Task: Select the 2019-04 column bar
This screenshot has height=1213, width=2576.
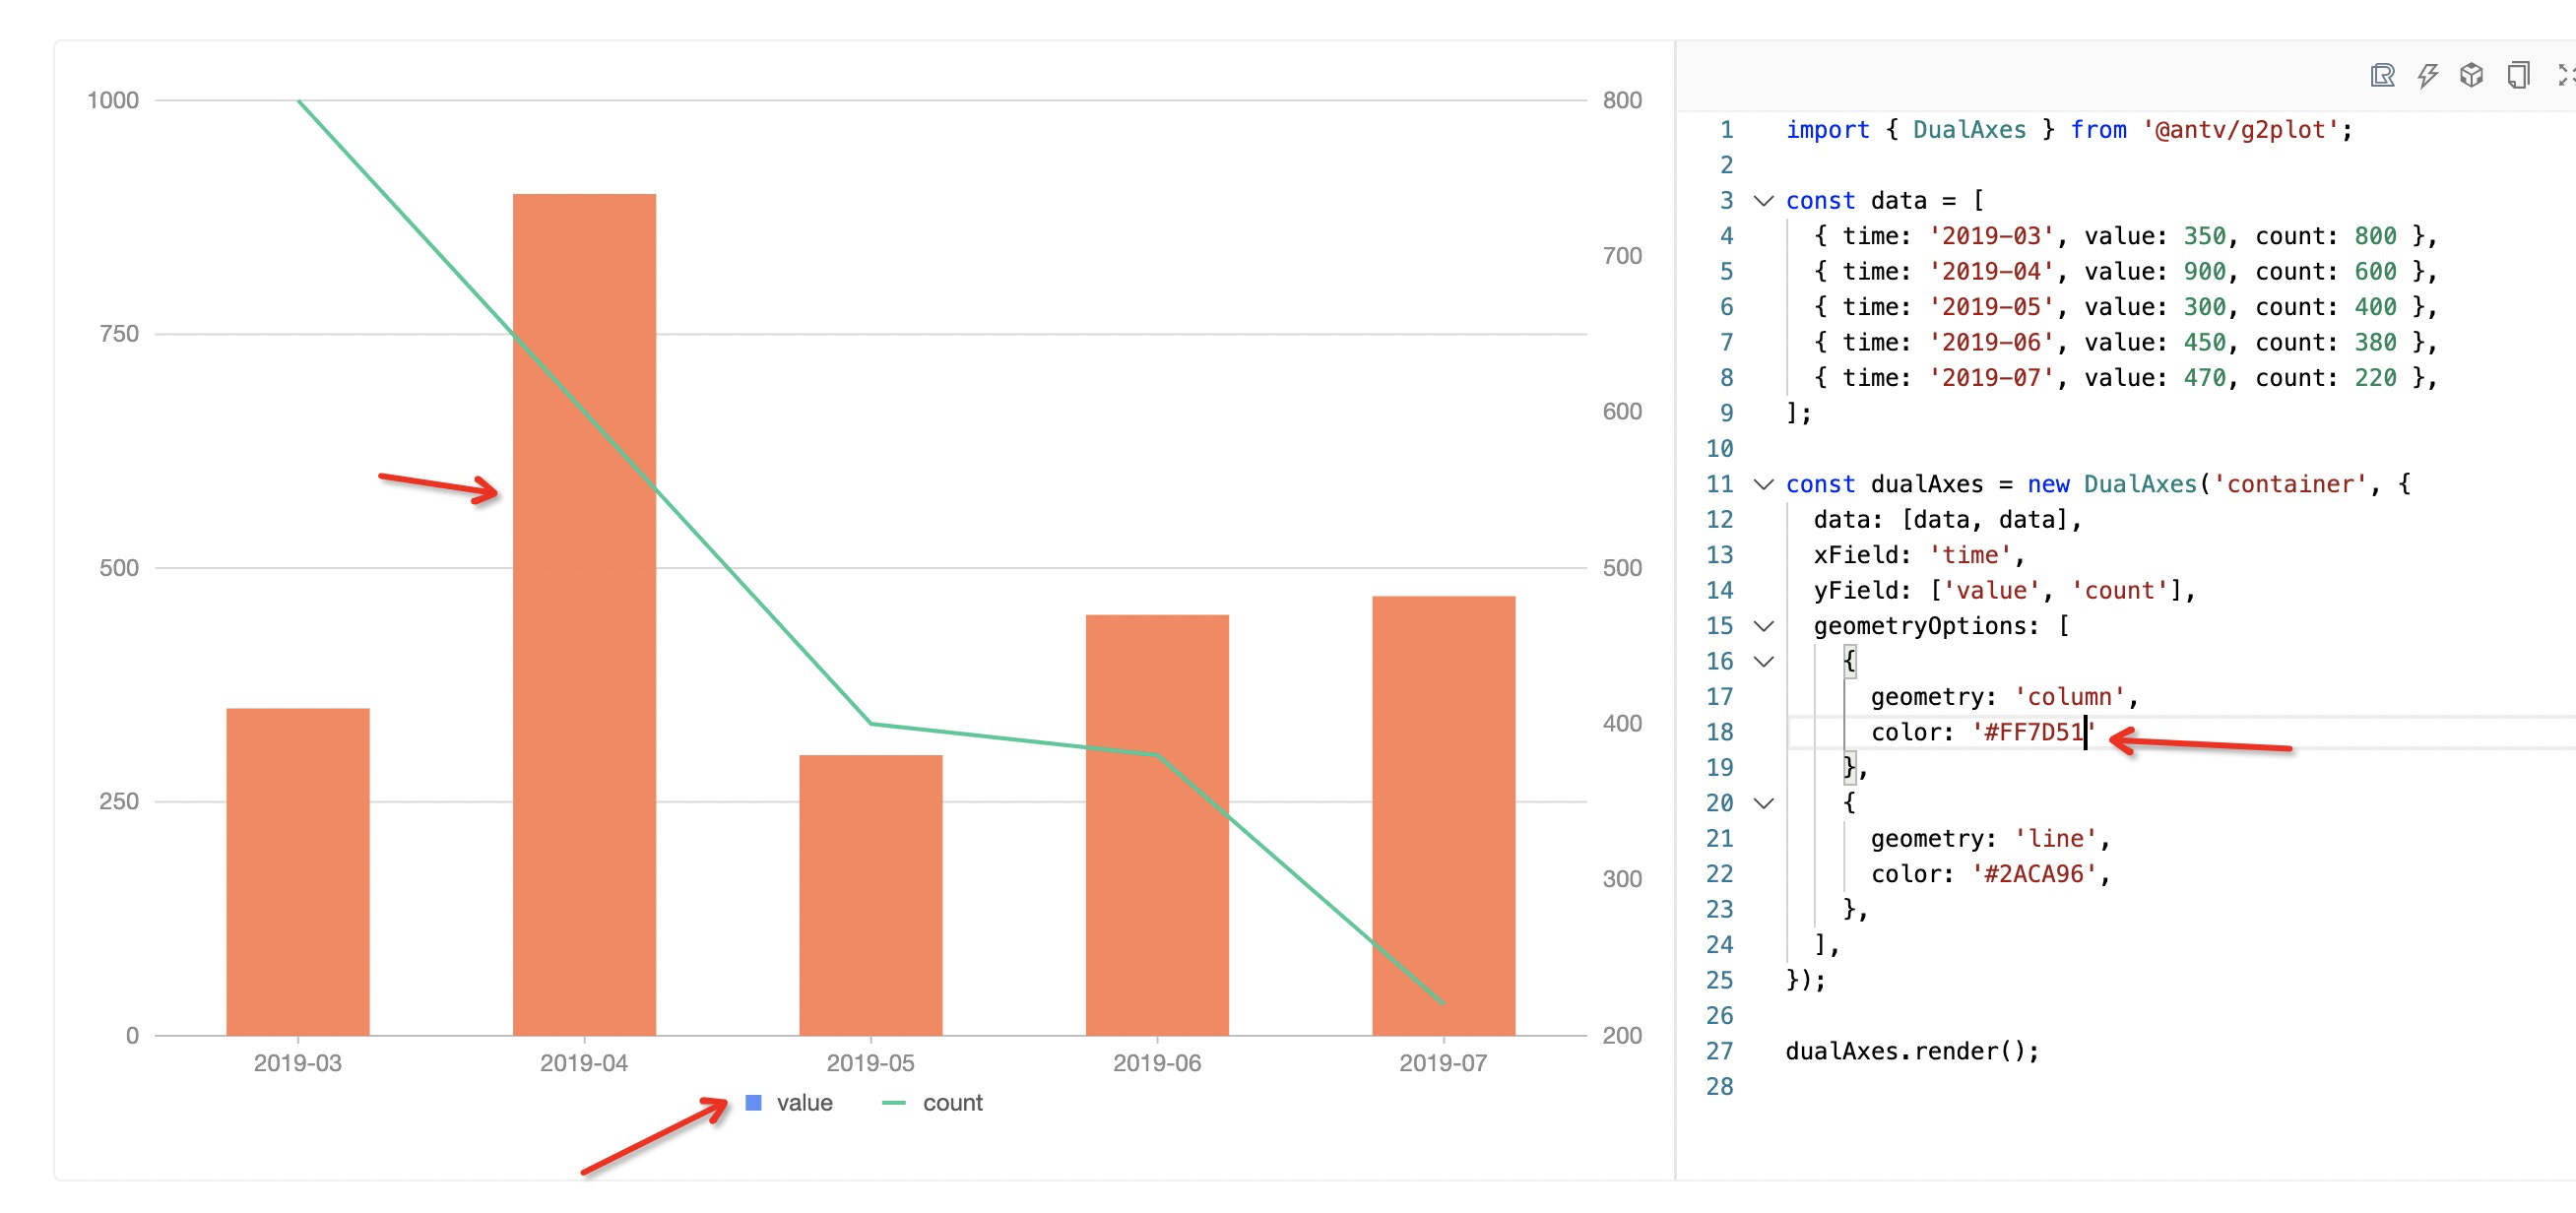Action: (x=584, y=600)
